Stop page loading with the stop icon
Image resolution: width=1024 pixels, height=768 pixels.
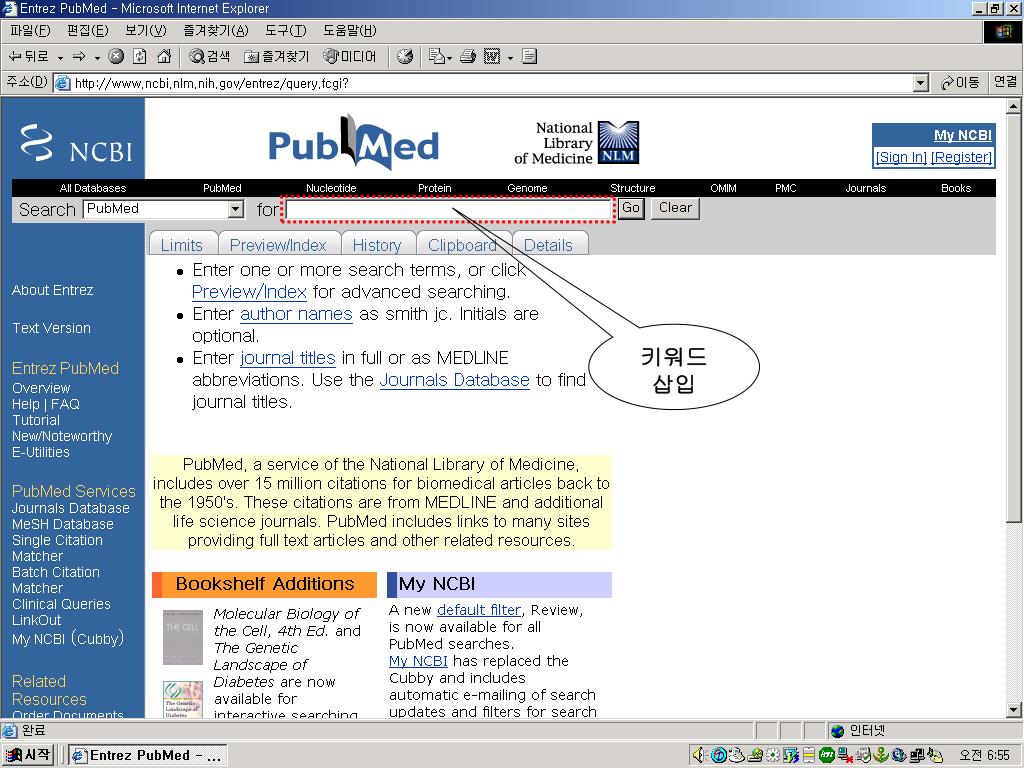click(x=116, y=57)
